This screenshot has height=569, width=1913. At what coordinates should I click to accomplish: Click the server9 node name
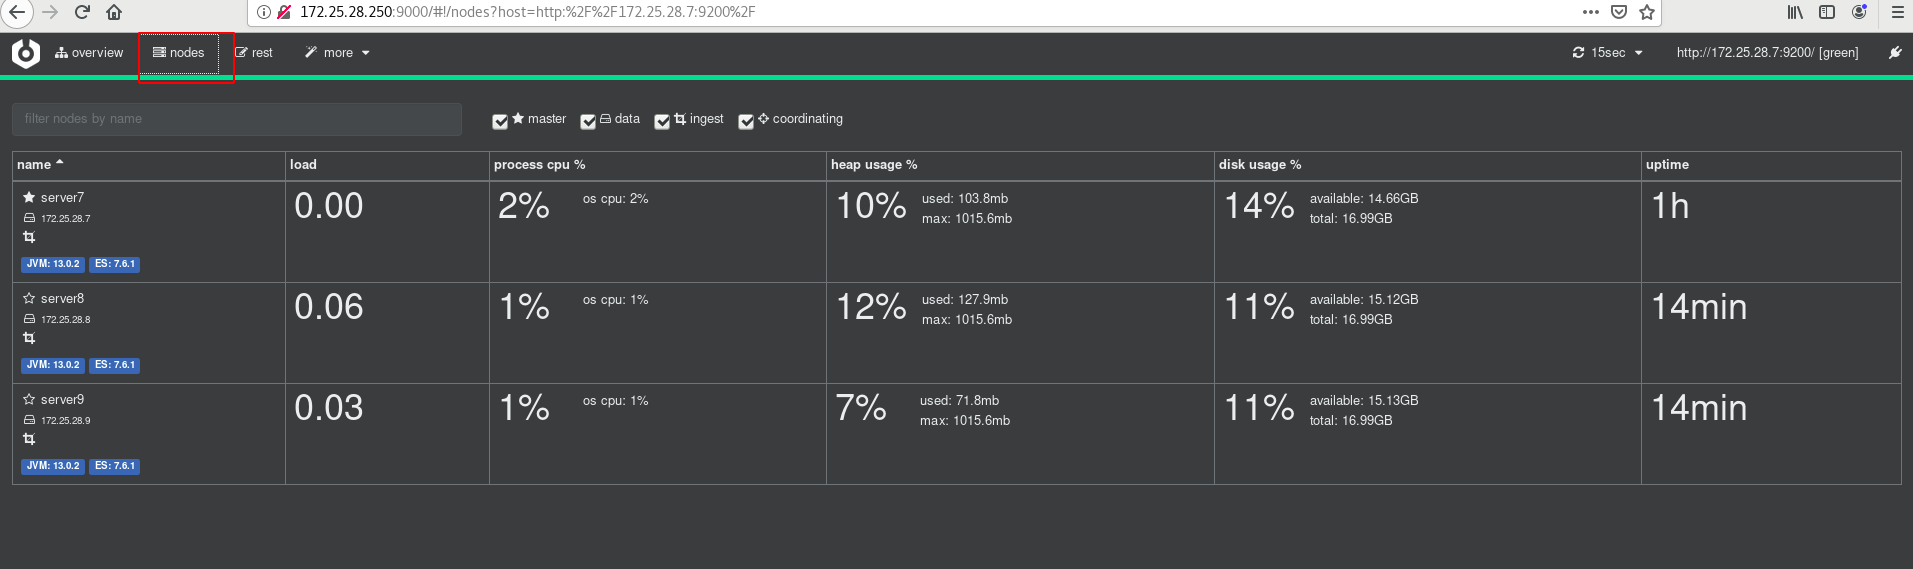click(x=62, y=400)
